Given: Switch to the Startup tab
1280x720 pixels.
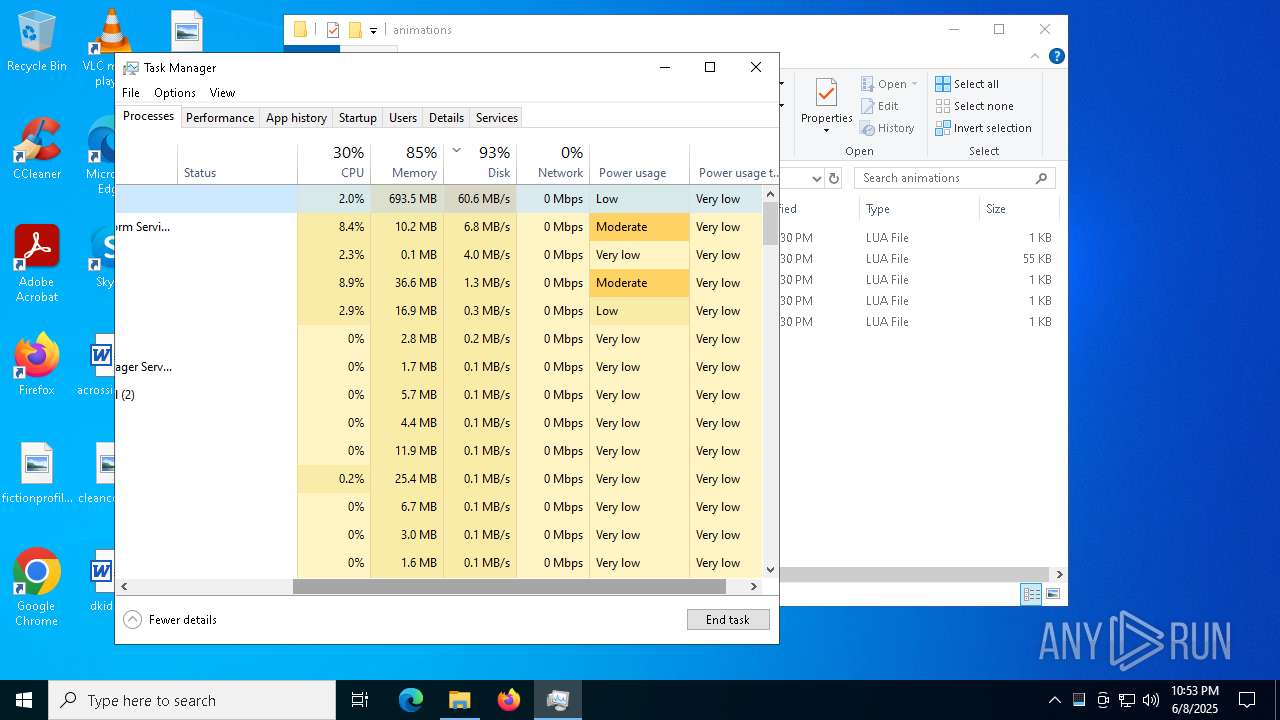Looking at the screenshot, I should [x=357, y=118].
